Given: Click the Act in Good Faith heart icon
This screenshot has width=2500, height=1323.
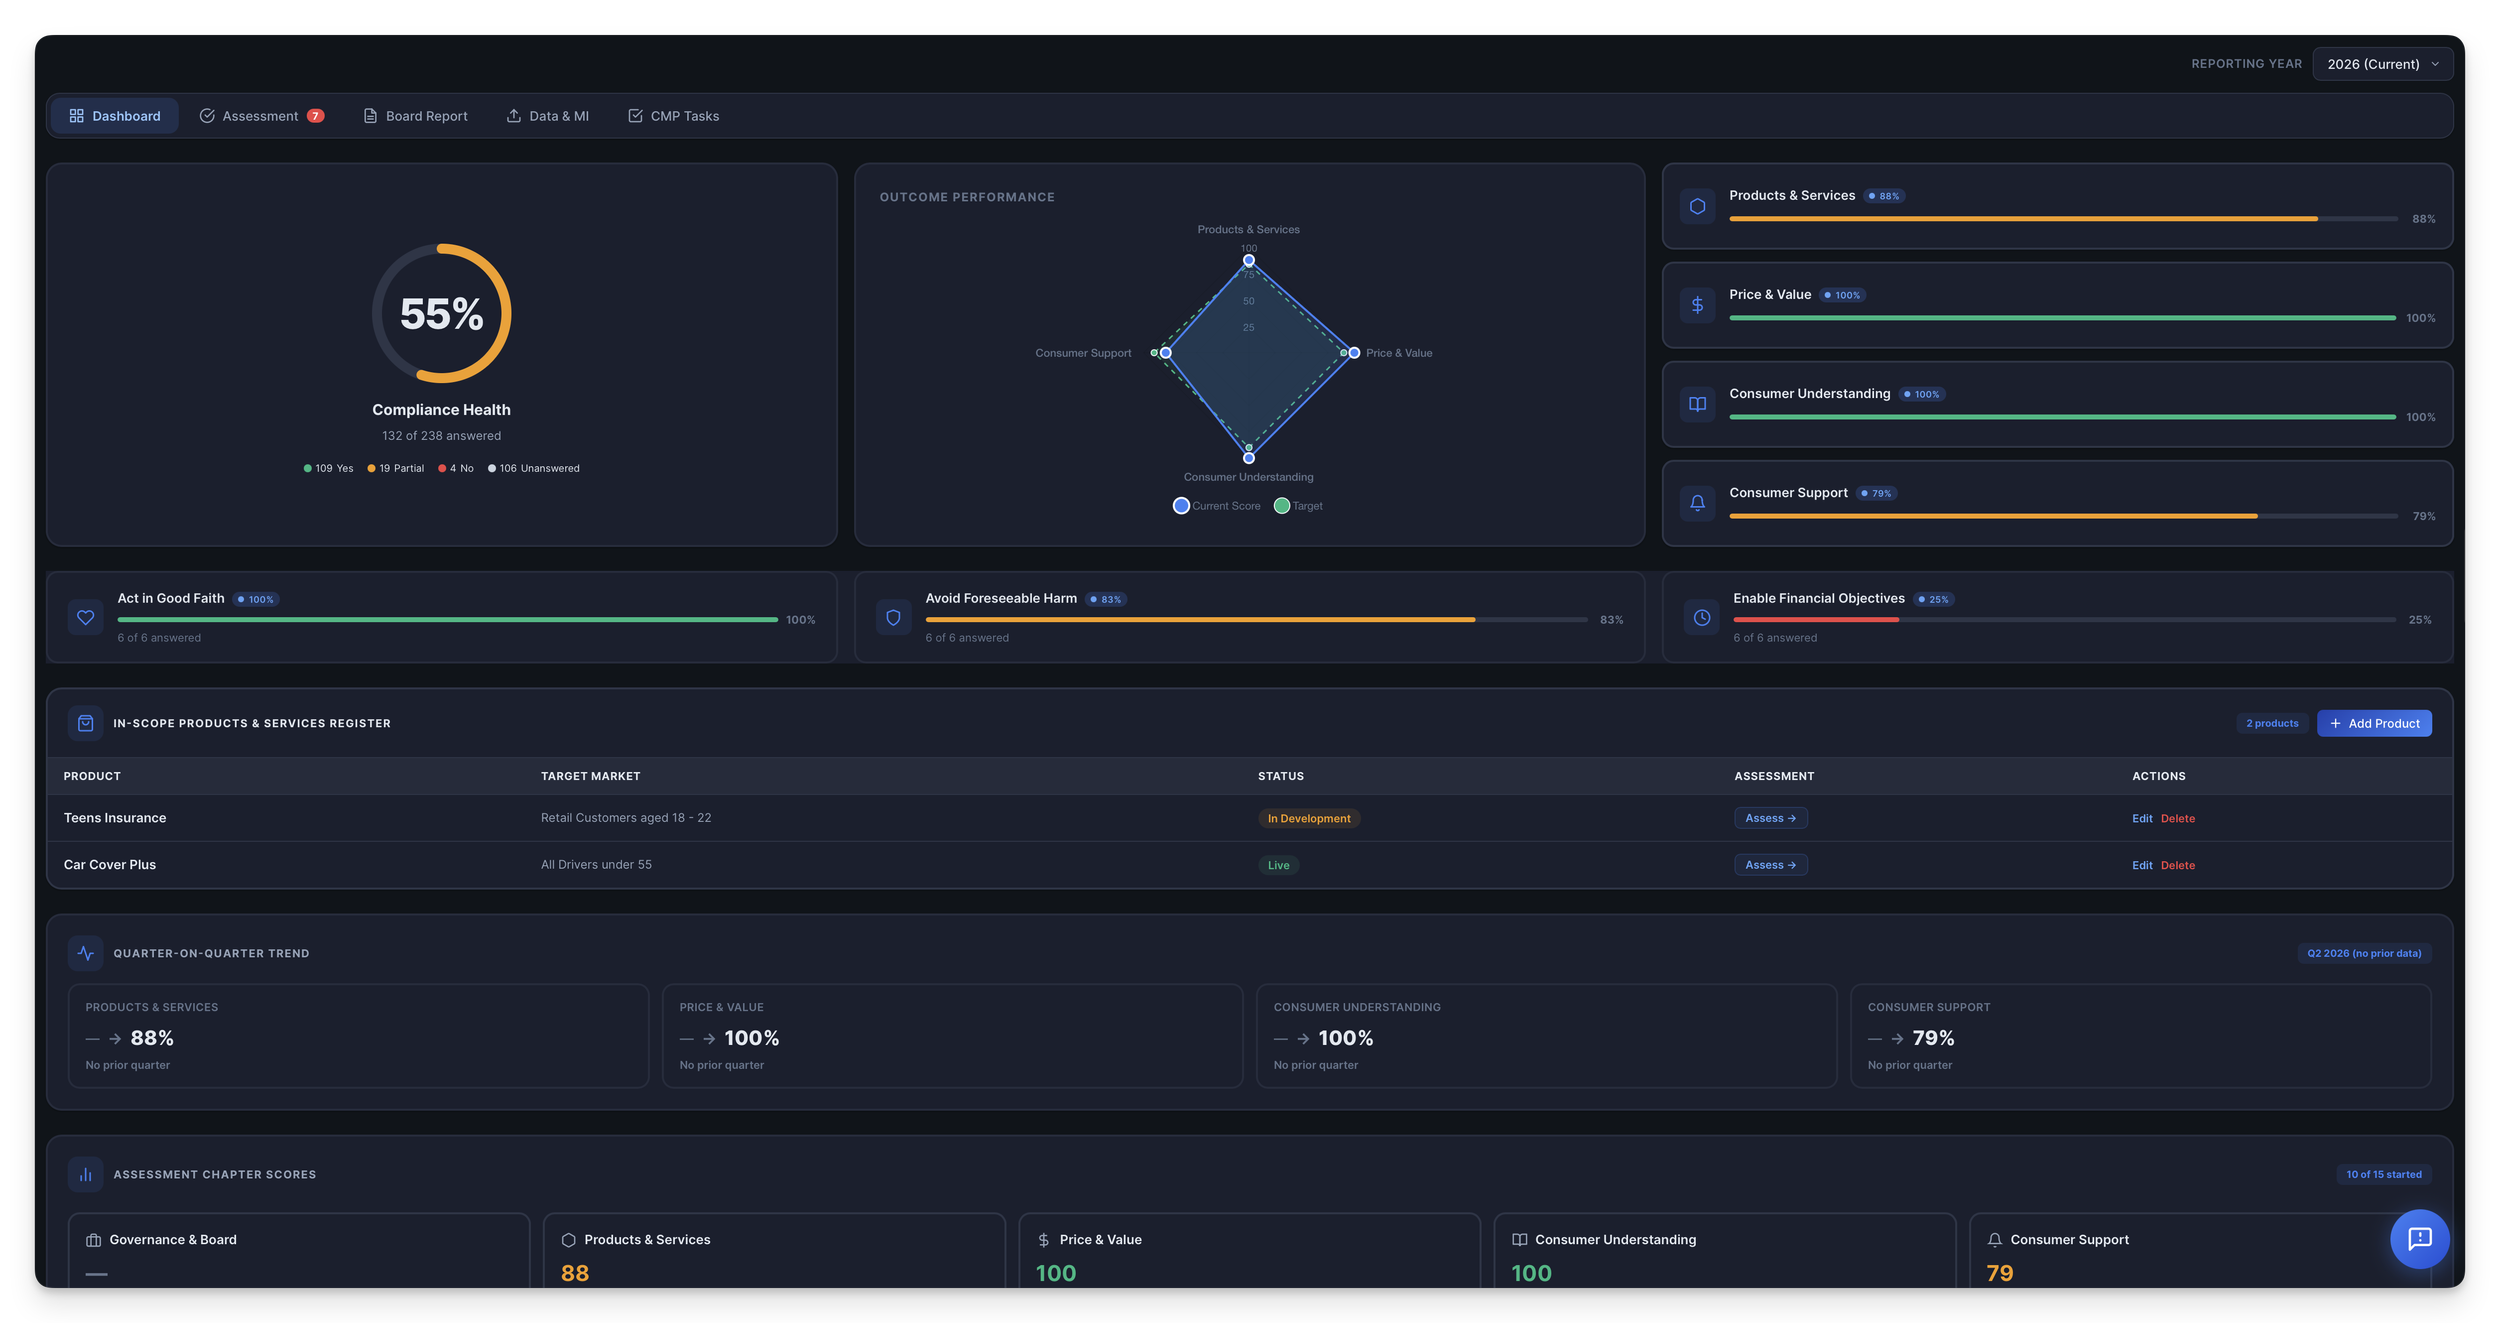Looking at the screenshot, I should 86,618.
